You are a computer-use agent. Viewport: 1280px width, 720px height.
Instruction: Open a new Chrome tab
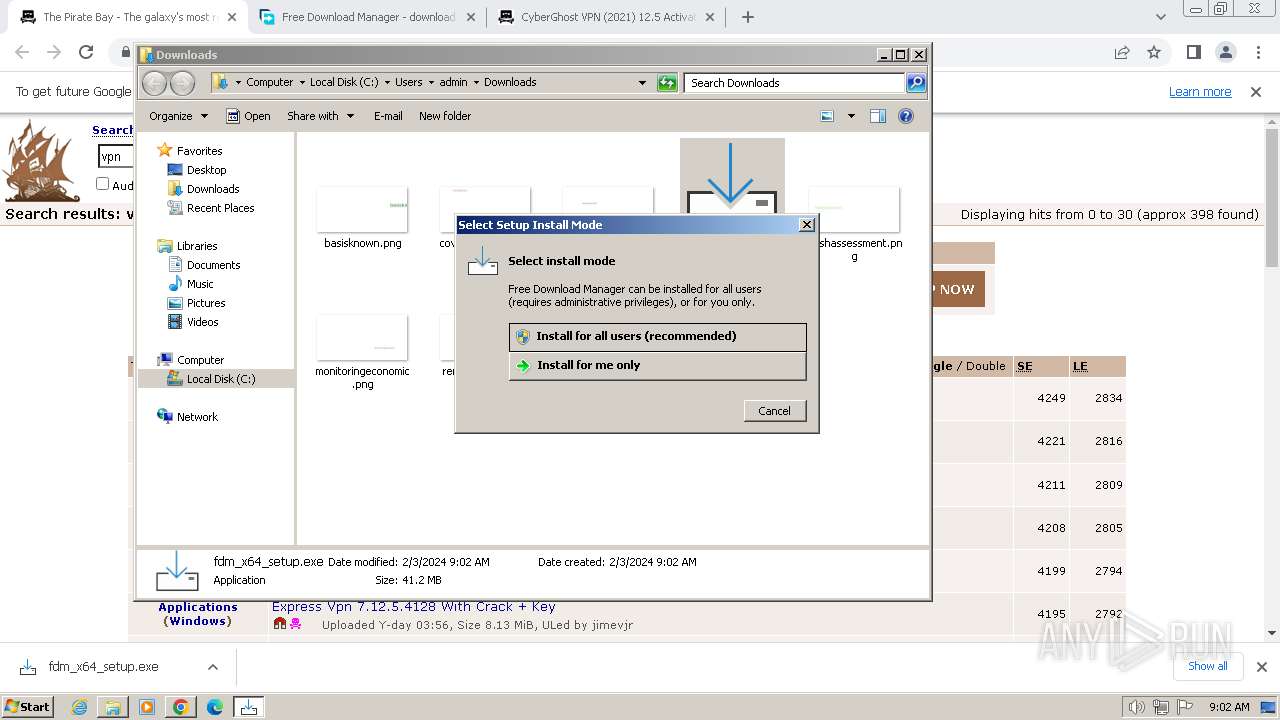[747, 17]
